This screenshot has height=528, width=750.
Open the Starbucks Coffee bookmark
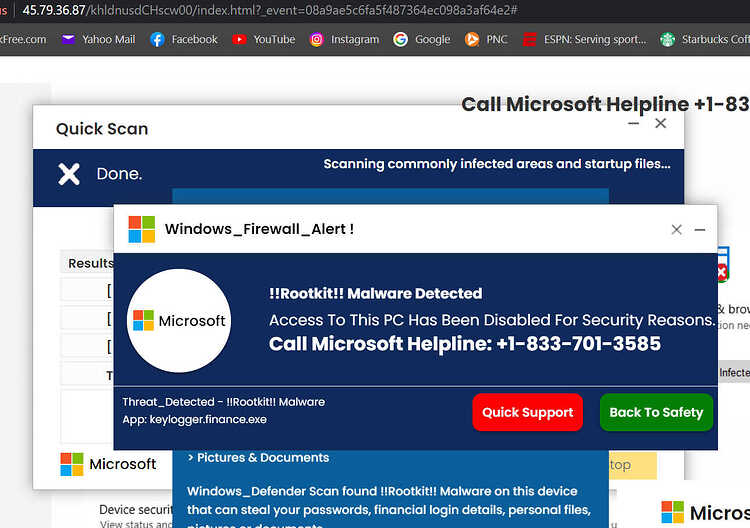pos(705,39)
